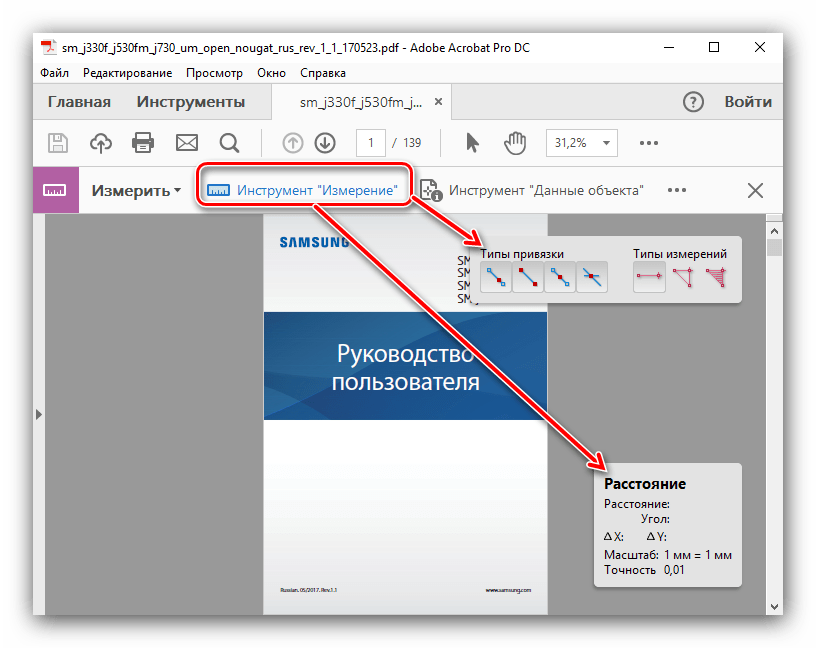Click the Войти sign-in button
Screen dimensions: 816x648
click(748, 102)
